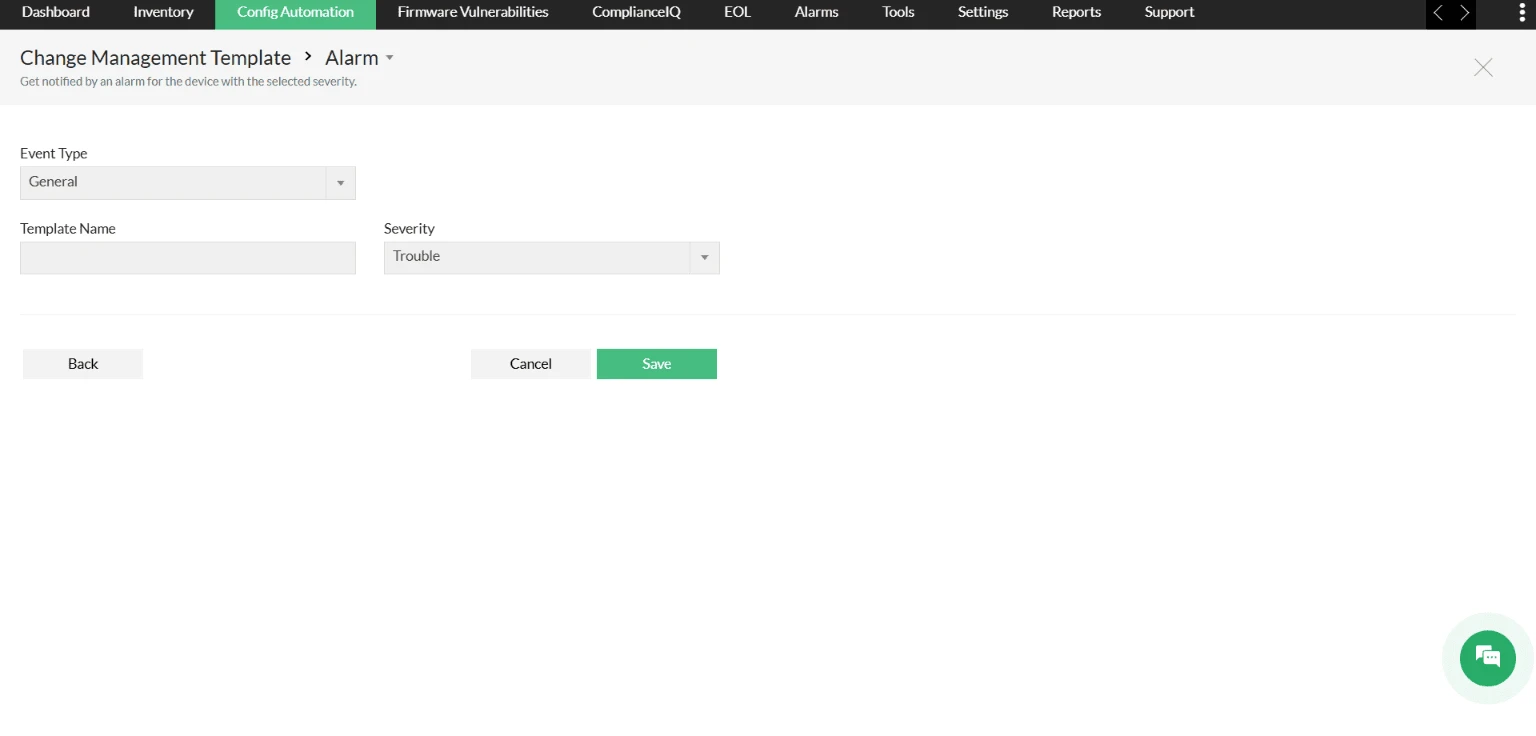
Task: View the Reports tab
Action: pyautogui.click(x=1076, y=13)
